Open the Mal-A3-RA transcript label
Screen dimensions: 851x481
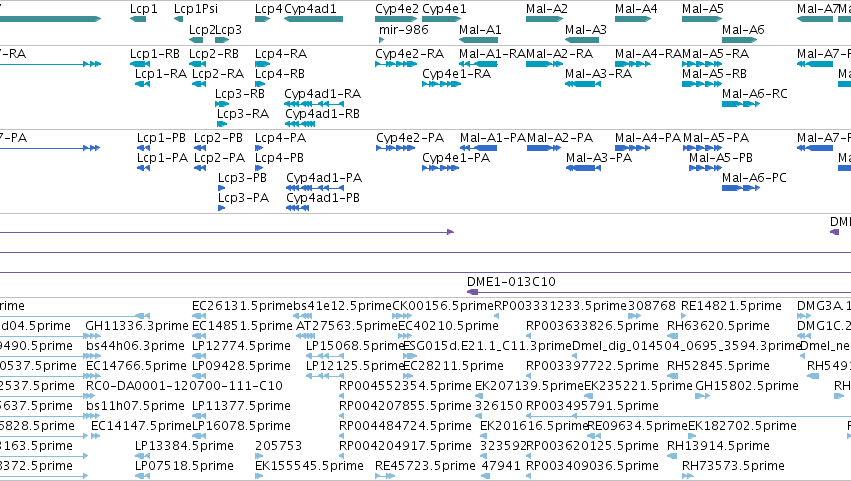[598, 73]
